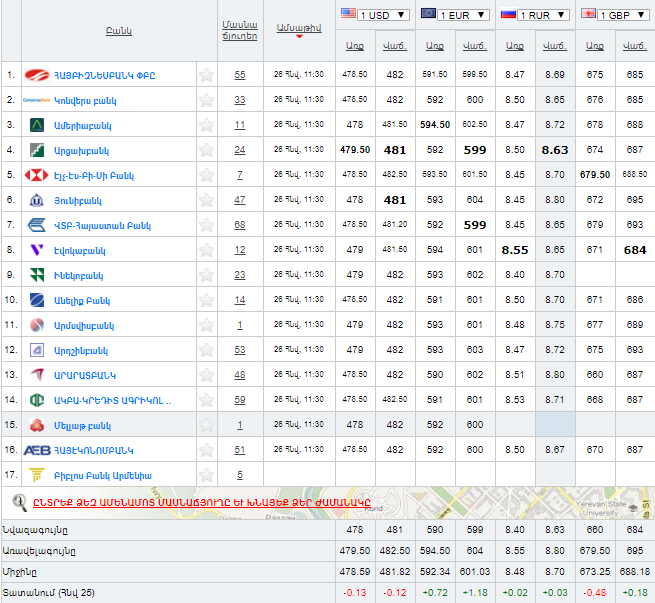Click Արցախբանկ bold RUR sell rate 8.63

tap(555, 150)
